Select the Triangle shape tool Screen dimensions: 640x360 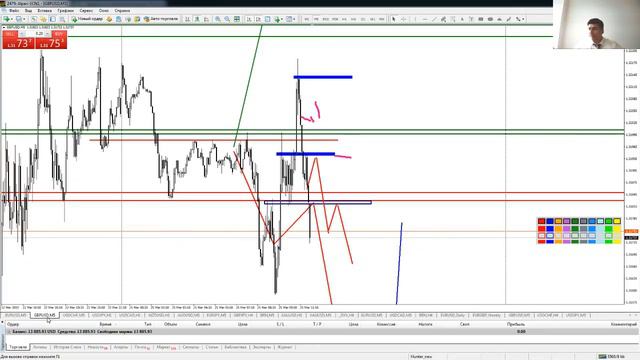click(x=499, y=19)
